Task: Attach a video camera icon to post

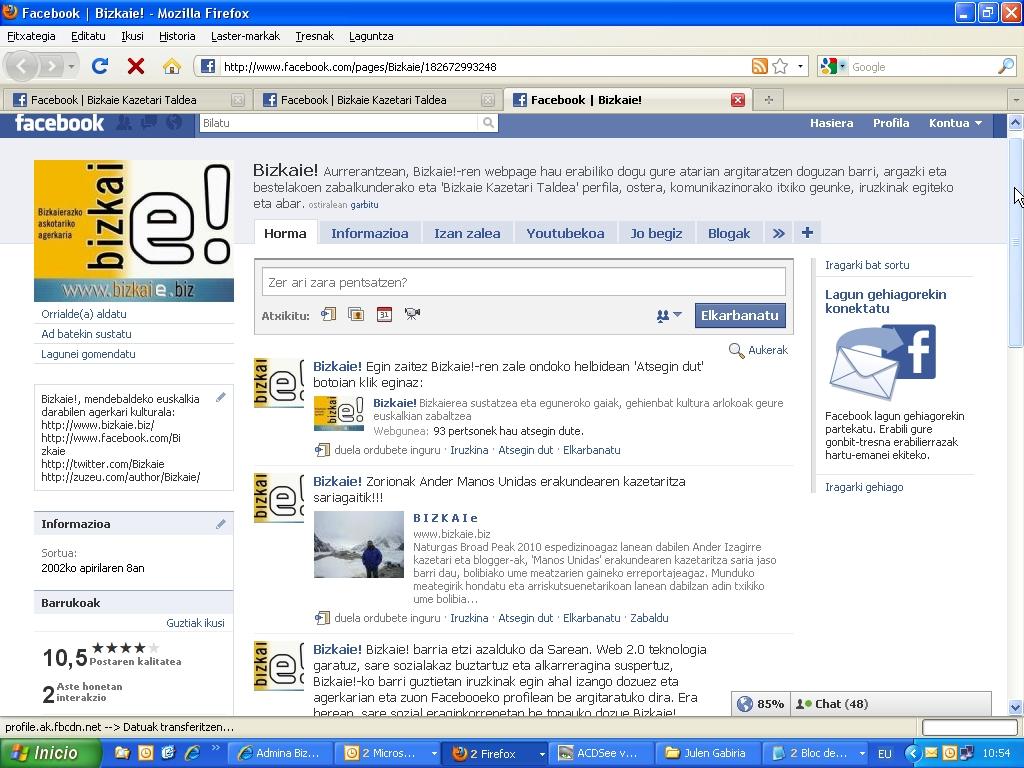Action: 412,314
